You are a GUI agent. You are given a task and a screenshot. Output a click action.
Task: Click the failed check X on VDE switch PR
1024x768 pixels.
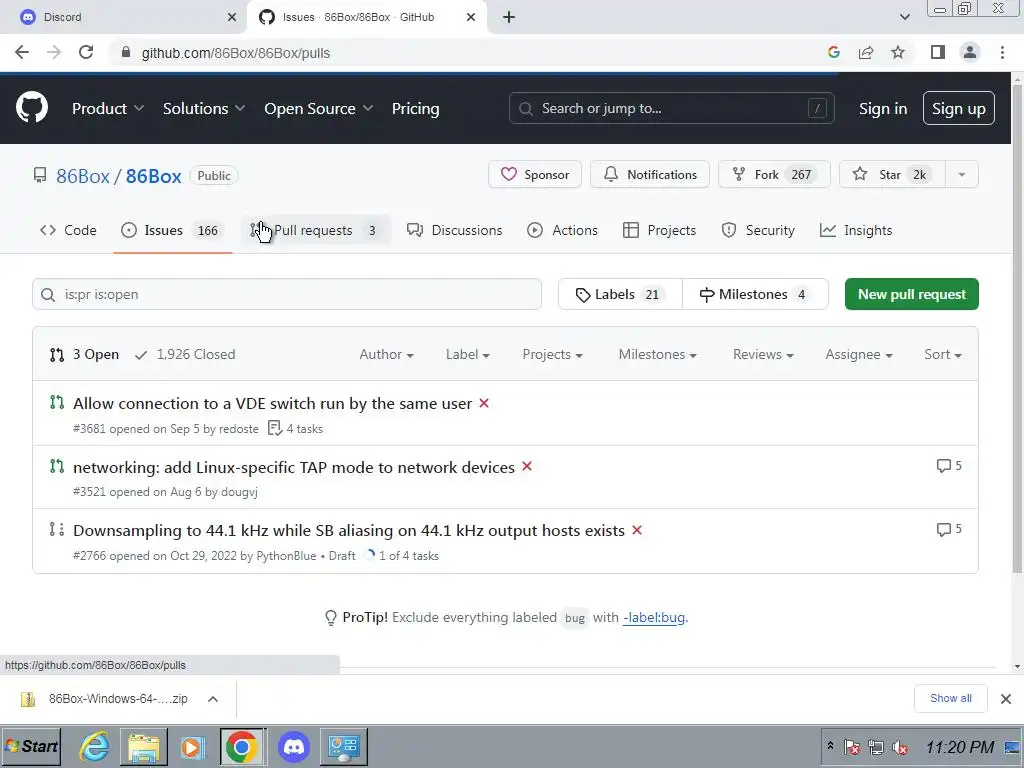click(484, 403)
